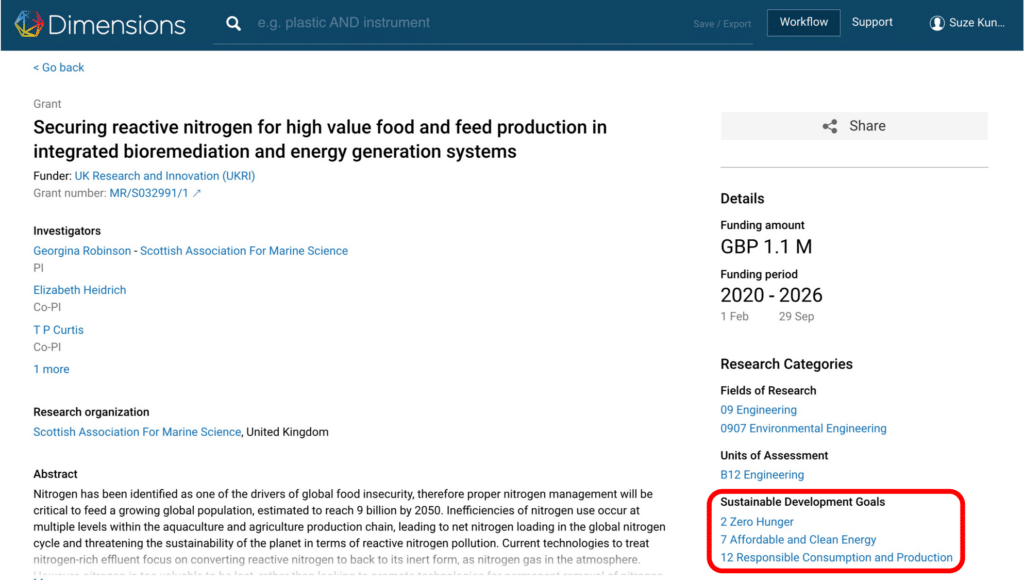Select B12 Engineering unit of assessment
This screenshot has height=580, width=1024.
(x=762, y=475)
